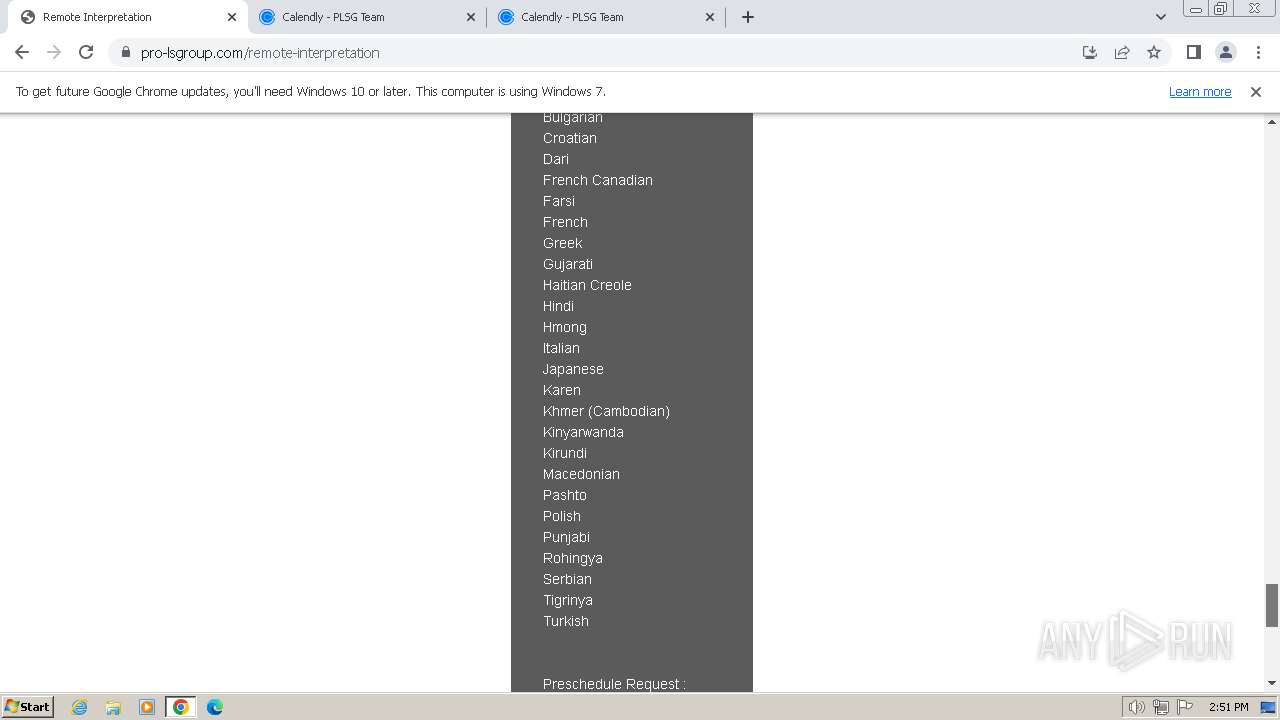The width and height of the screenshot is (1280, 720).
Task: Go forward with the browser arrow
Action: tap(54, 52)
